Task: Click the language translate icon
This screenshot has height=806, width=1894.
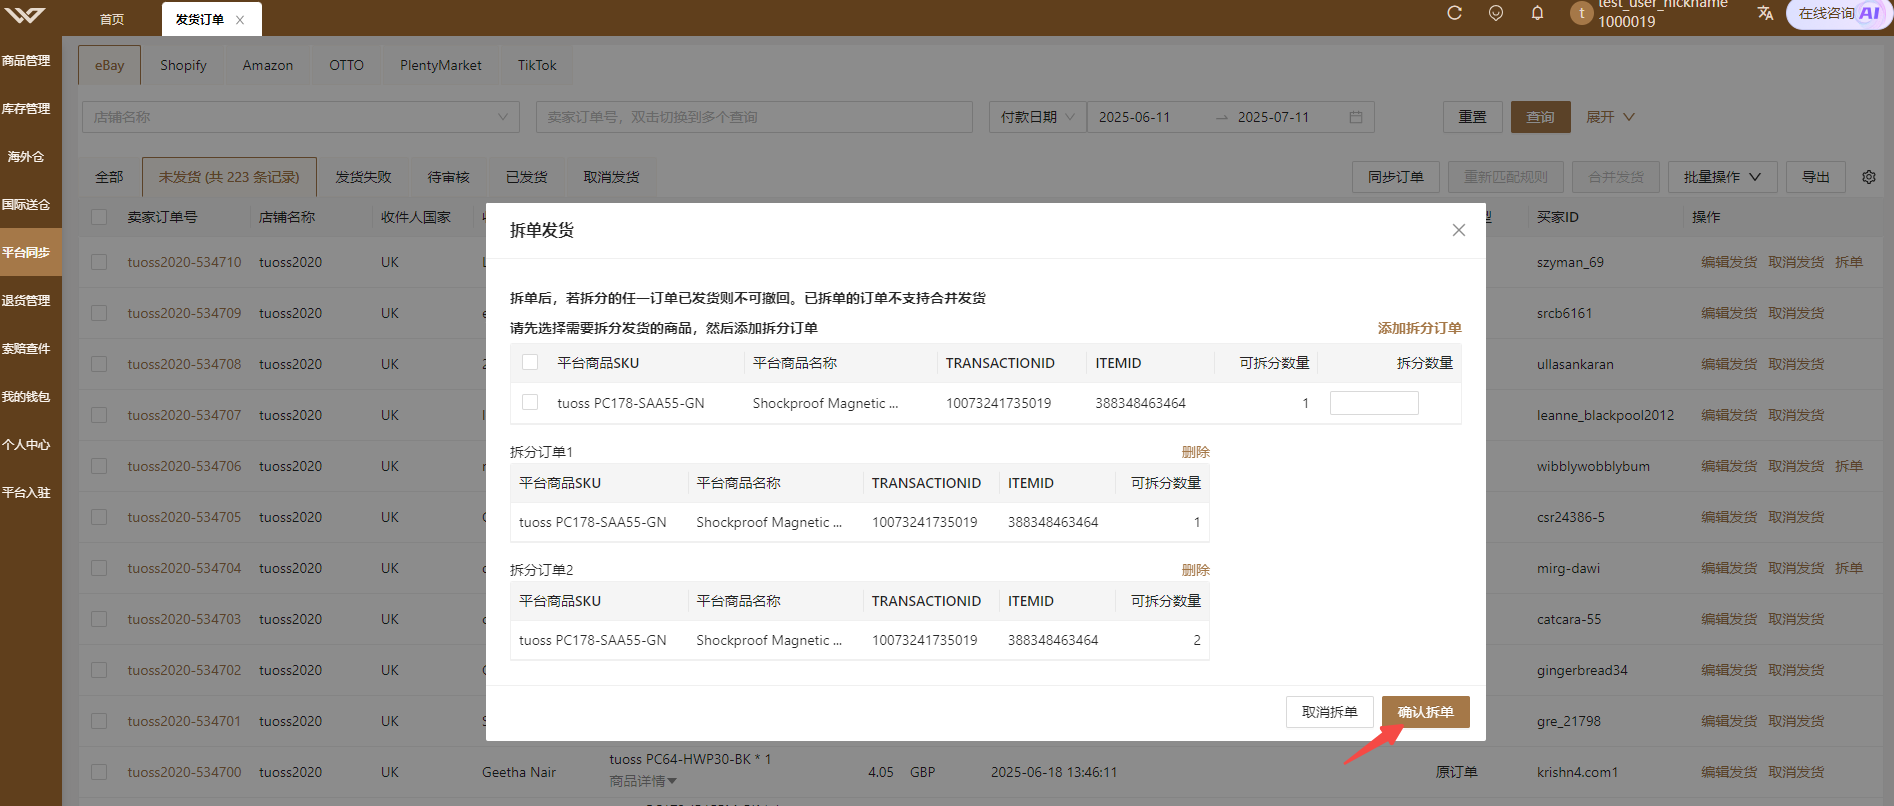Action: (x=1765, y=13)
